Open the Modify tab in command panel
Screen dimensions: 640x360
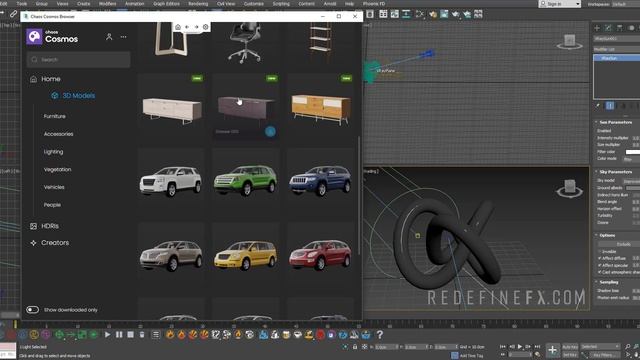pyautogui.click(x=608, y=28)
